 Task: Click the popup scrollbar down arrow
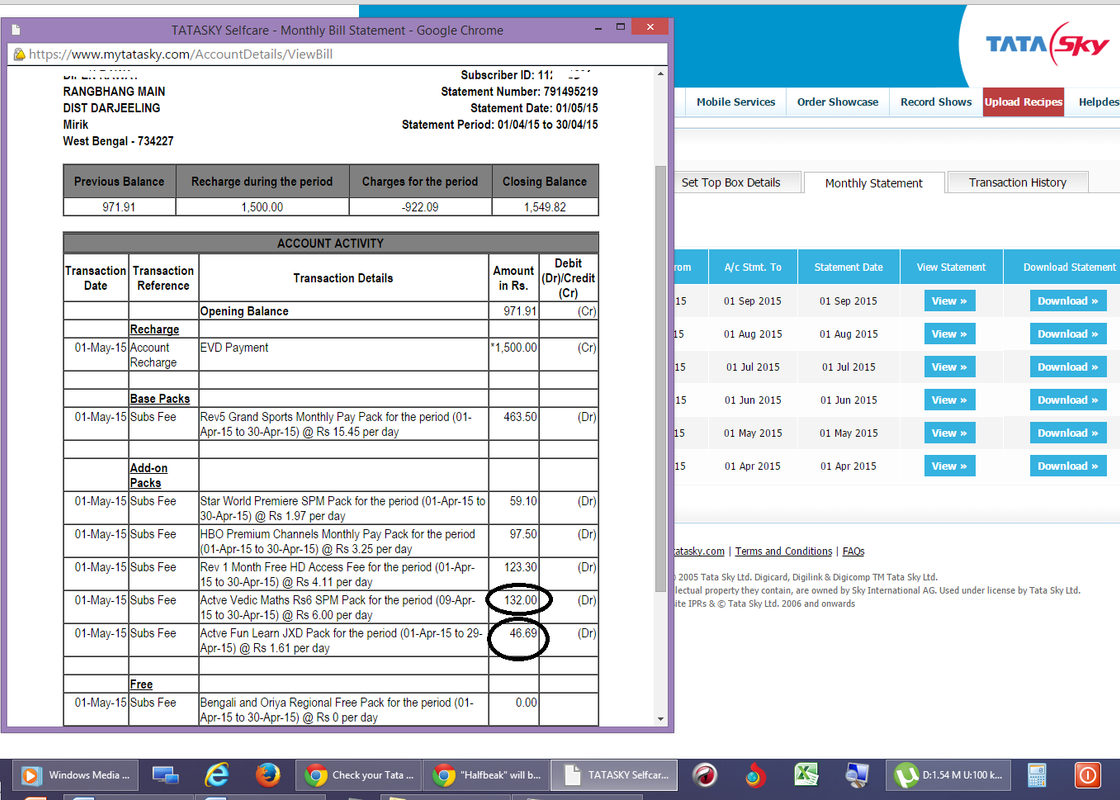[x=661, y=719]
